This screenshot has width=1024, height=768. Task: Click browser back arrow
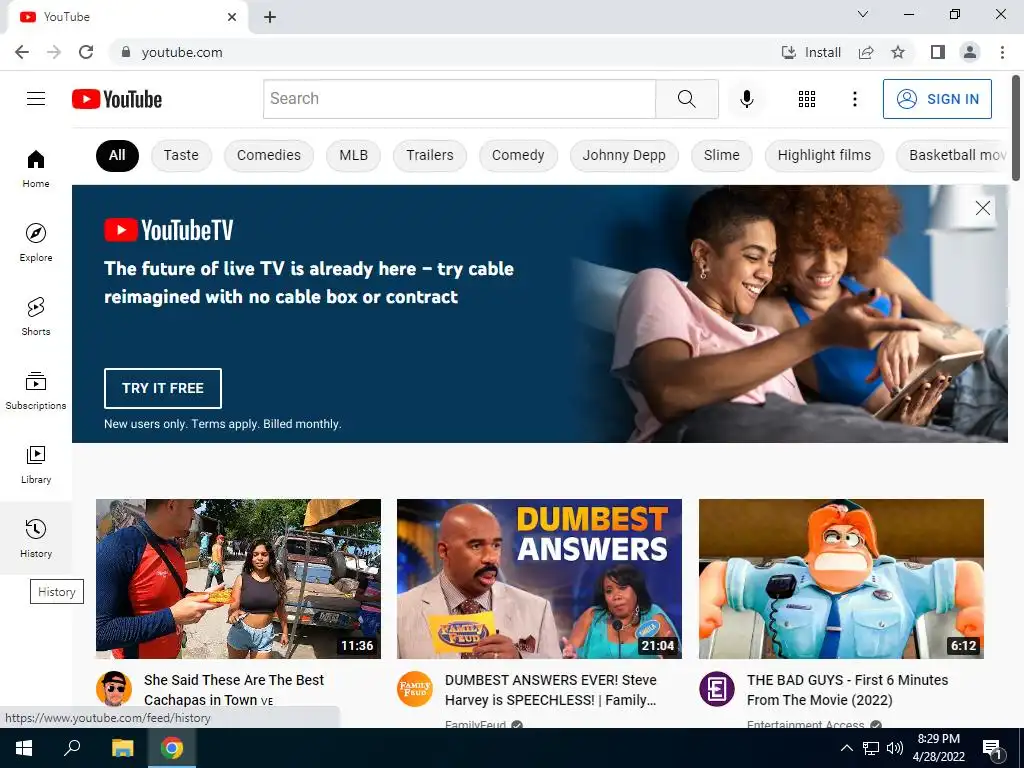[x=22, y=52]
